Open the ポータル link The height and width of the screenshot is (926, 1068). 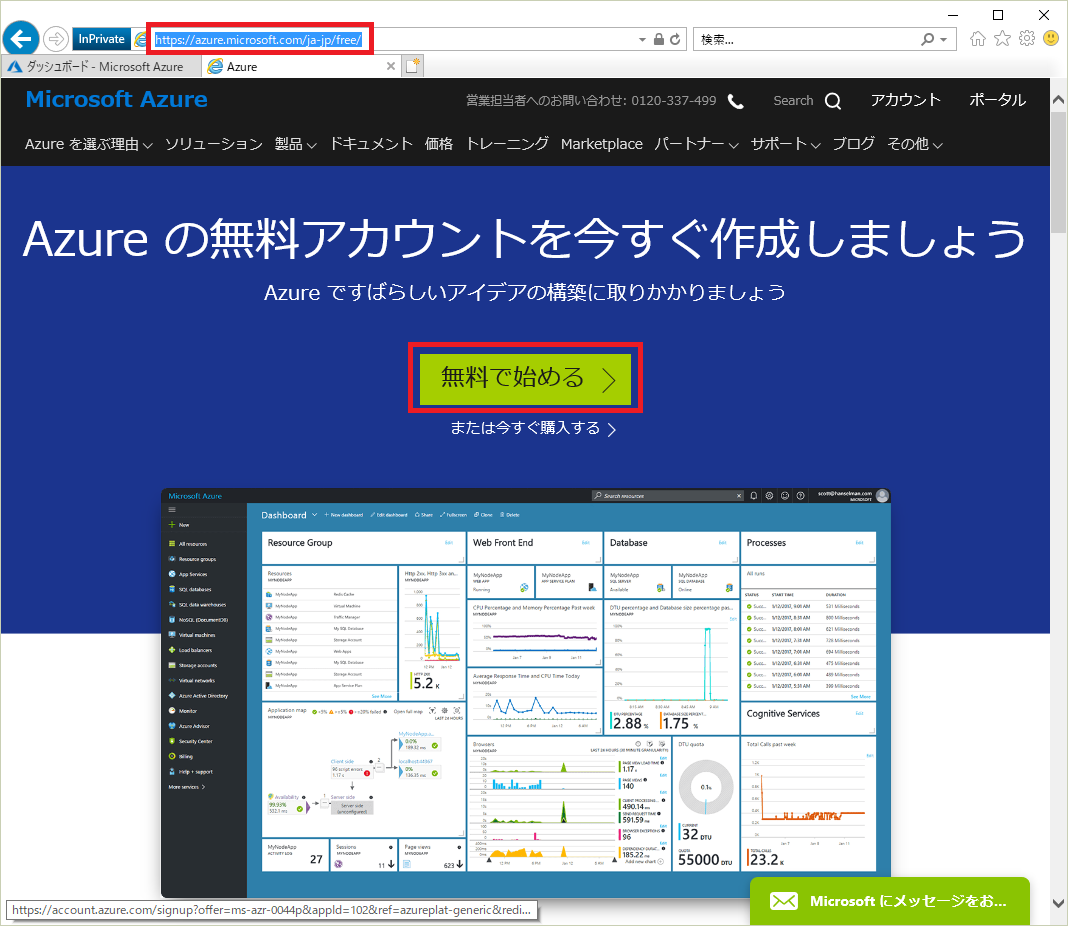coord(998,100)
